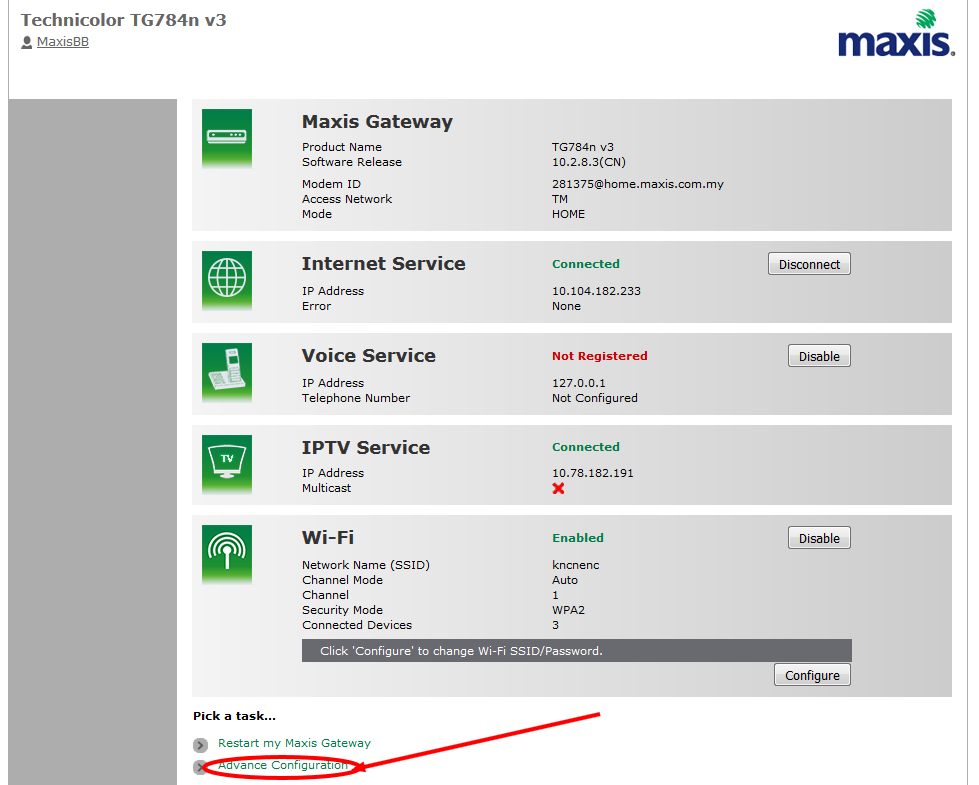This screenshot has height=785, width=979.
Task: Click the Internet Service Connected status
Action: pyautogui.click(x=586, y=264)
